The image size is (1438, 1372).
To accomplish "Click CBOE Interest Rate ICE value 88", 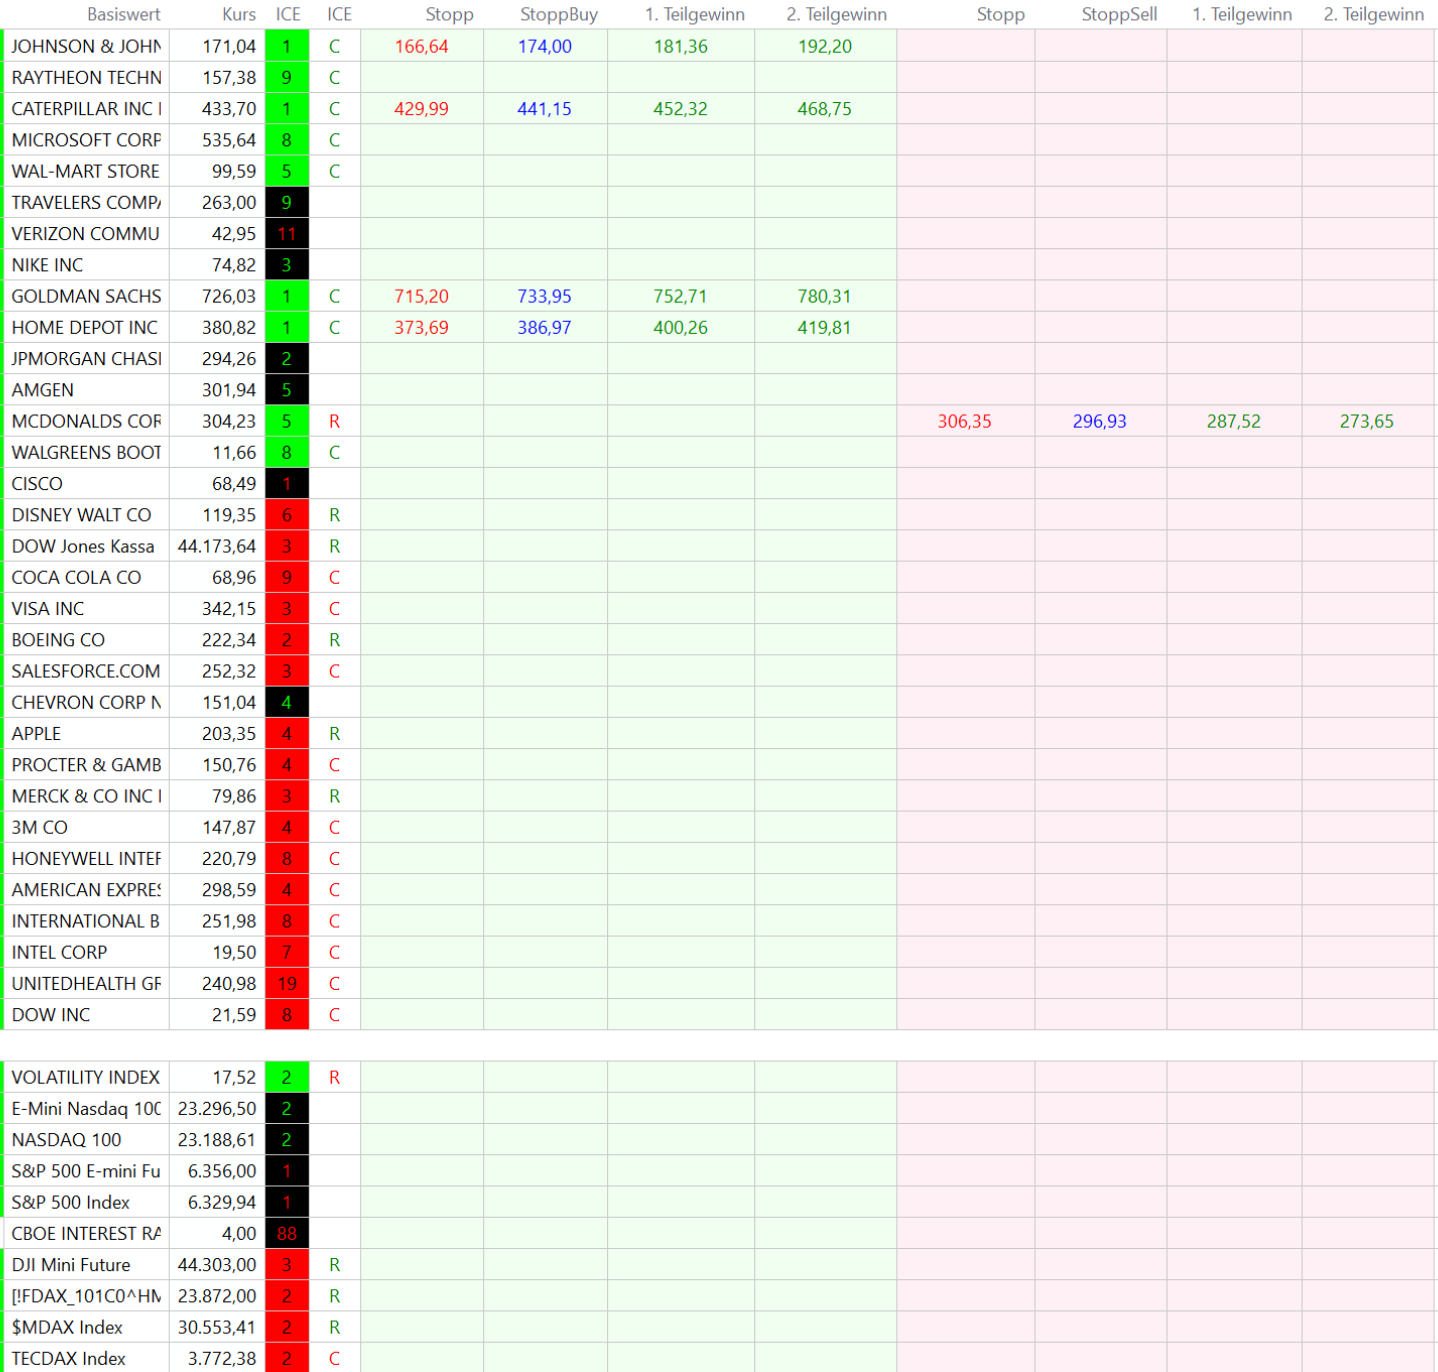I will (286, 1233).
